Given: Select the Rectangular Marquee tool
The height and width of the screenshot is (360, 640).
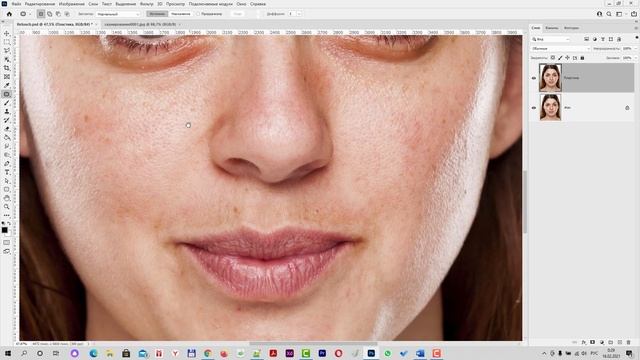Looking at the screenshot, I should point(7,42).
